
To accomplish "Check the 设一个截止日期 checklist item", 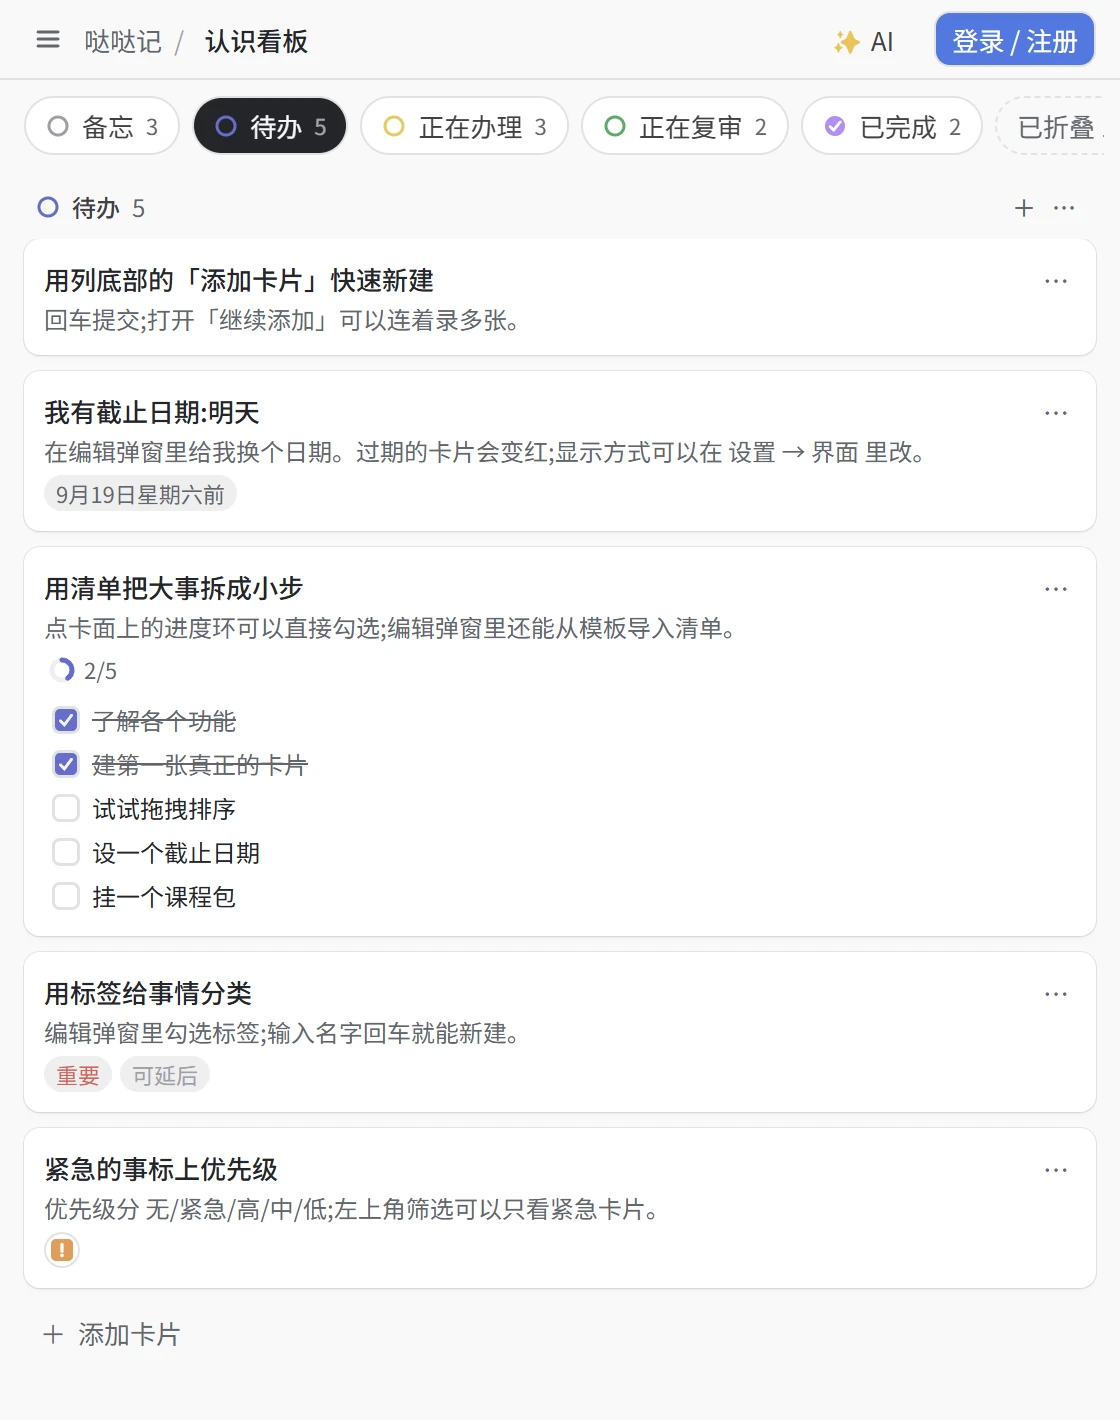I will (x=66, y=852).
